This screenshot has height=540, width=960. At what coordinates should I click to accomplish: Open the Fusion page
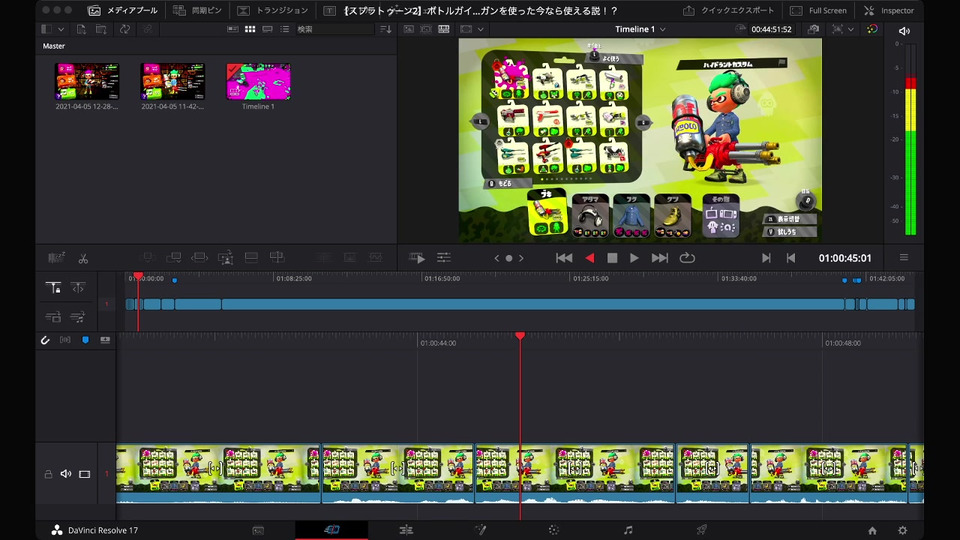(x=480, y=530)
